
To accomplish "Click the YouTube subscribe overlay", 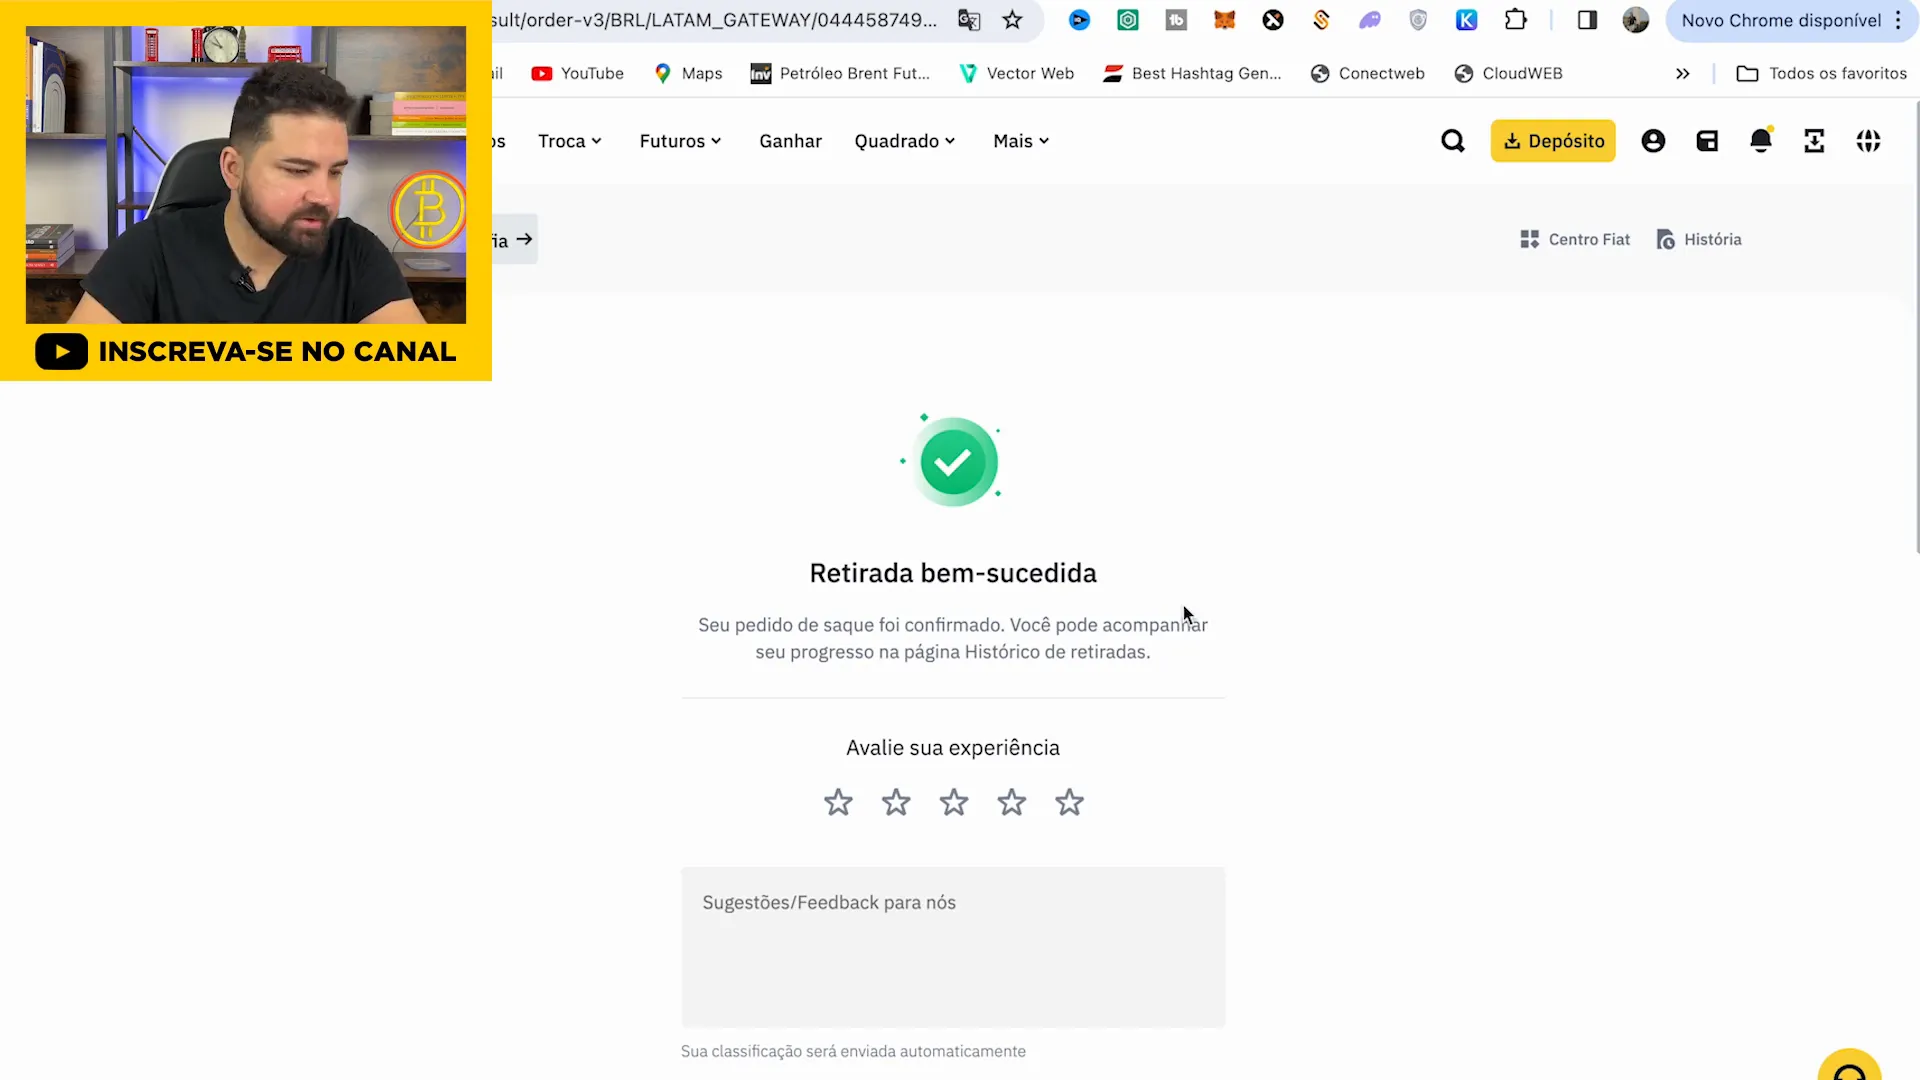I will (x=245, y=351).
